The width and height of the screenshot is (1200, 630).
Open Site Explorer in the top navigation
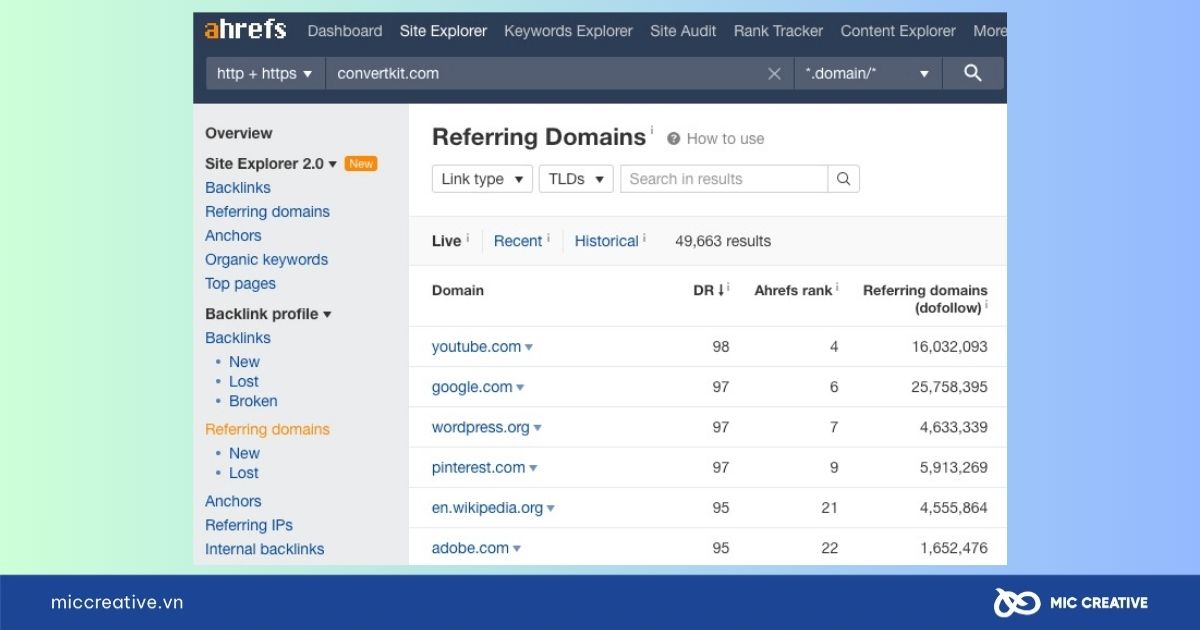coord(443,31)
